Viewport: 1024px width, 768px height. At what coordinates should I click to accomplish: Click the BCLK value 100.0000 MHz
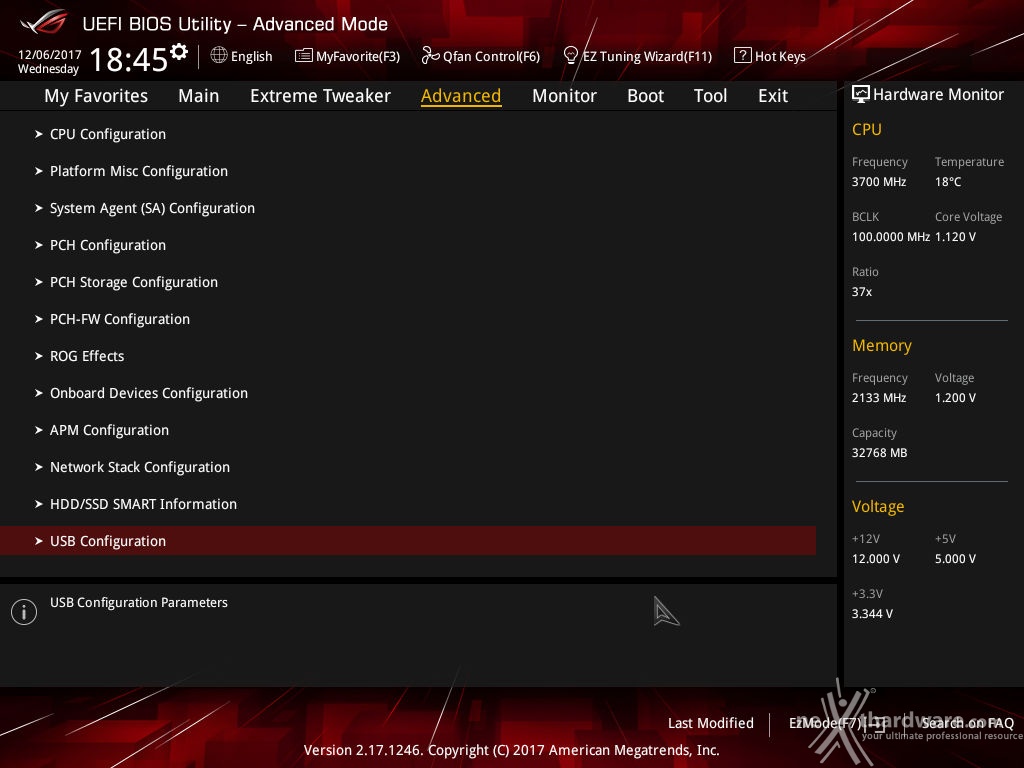(x=890, y=236)
